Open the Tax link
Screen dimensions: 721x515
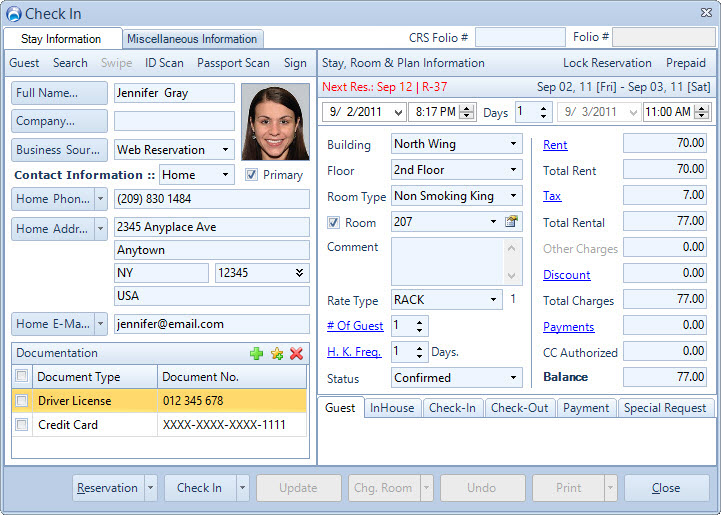(x=552, y=196)
